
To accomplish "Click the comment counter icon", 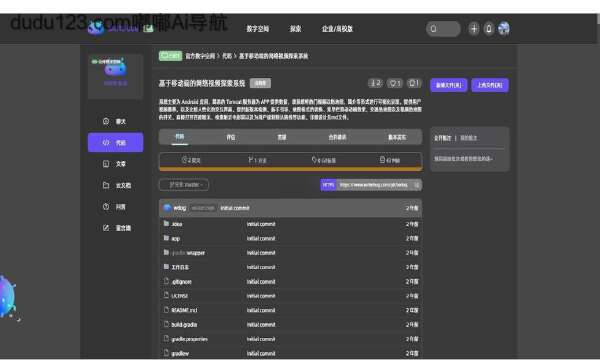I will [x=414, y=83].
